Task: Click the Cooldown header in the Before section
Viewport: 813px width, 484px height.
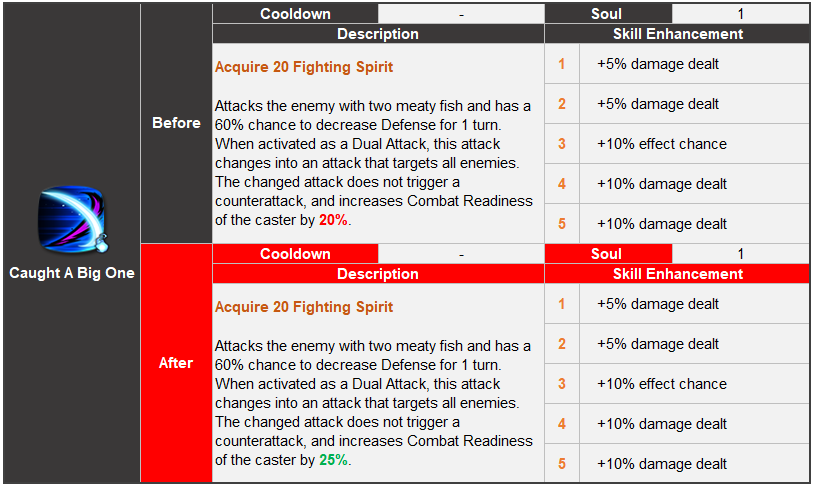Action: (x=295, y=14)
